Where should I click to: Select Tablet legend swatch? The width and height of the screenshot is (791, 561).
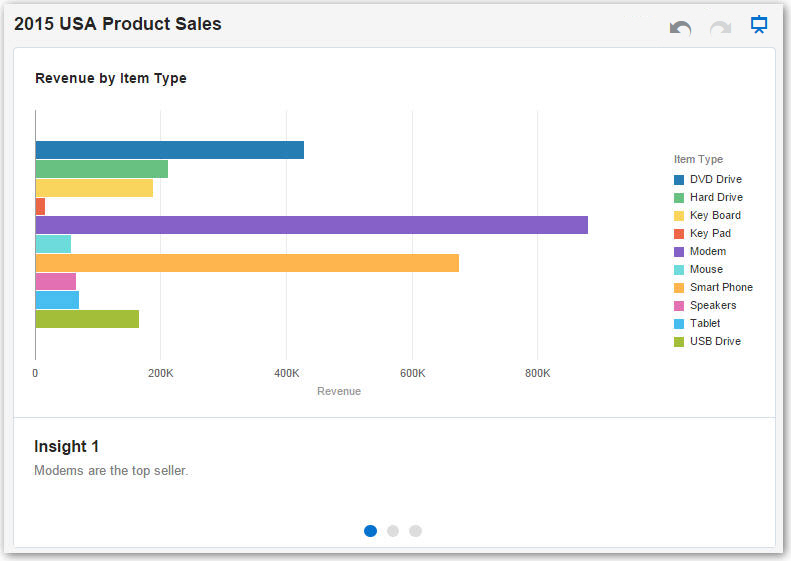coord(679,324)
